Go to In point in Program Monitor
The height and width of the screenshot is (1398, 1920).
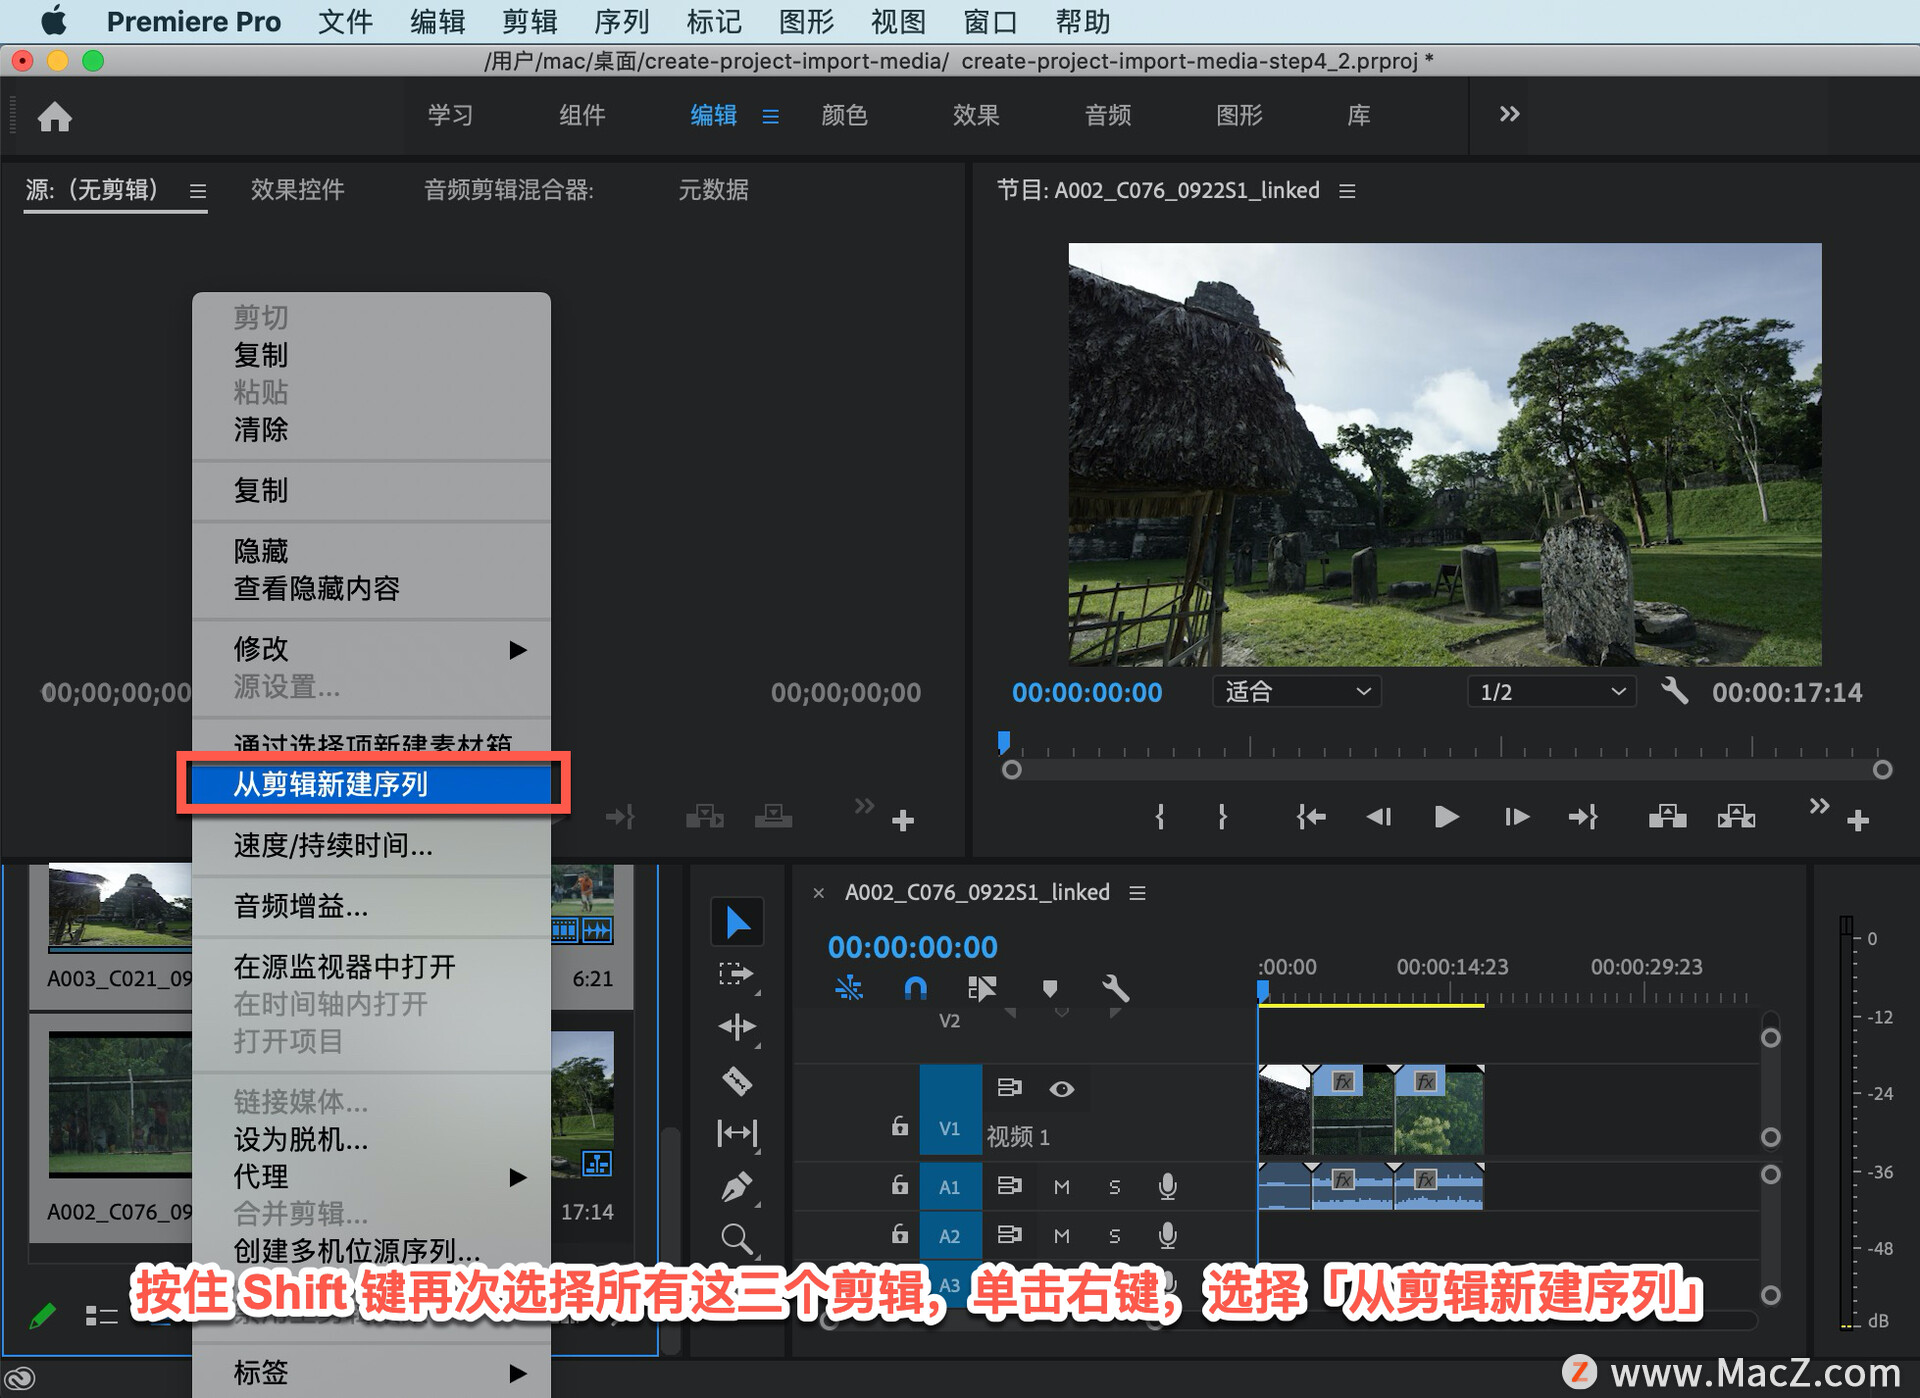tap(1311, 817)
